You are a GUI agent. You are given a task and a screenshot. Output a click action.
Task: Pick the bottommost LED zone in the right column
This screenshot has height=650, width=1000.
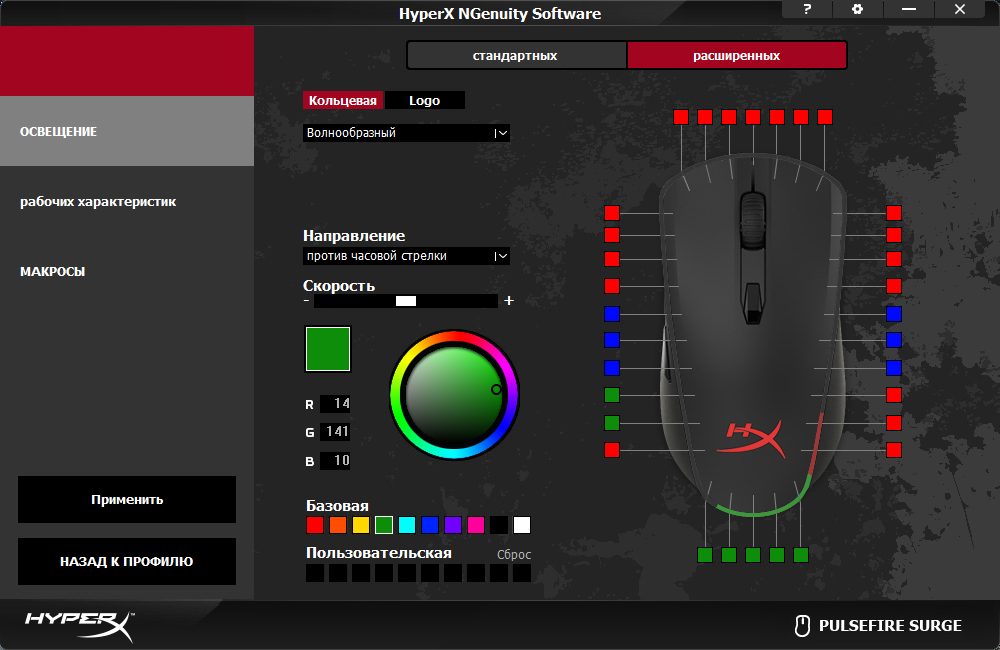coord(893,450)
